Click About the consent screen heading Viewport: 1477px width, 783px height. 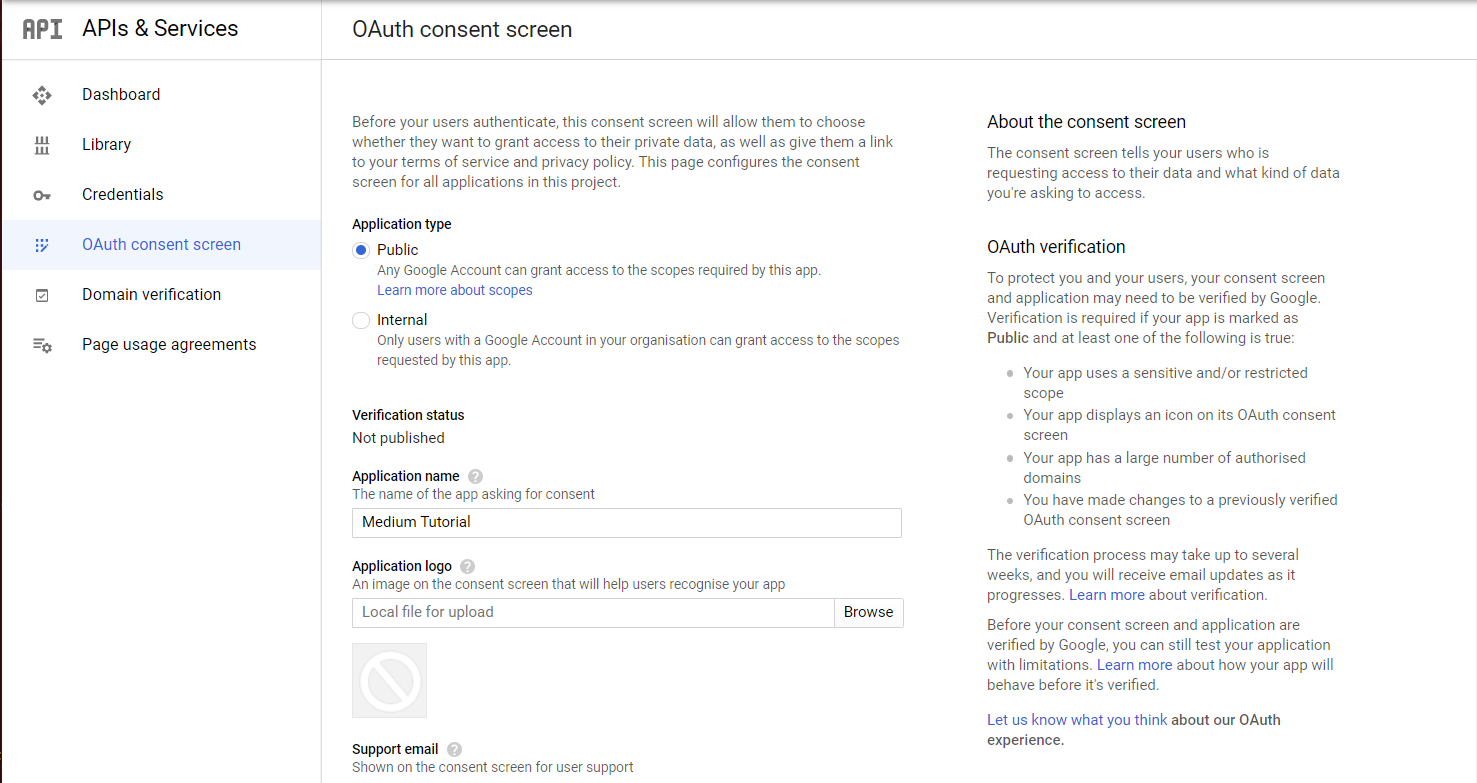click(1086, 122)
